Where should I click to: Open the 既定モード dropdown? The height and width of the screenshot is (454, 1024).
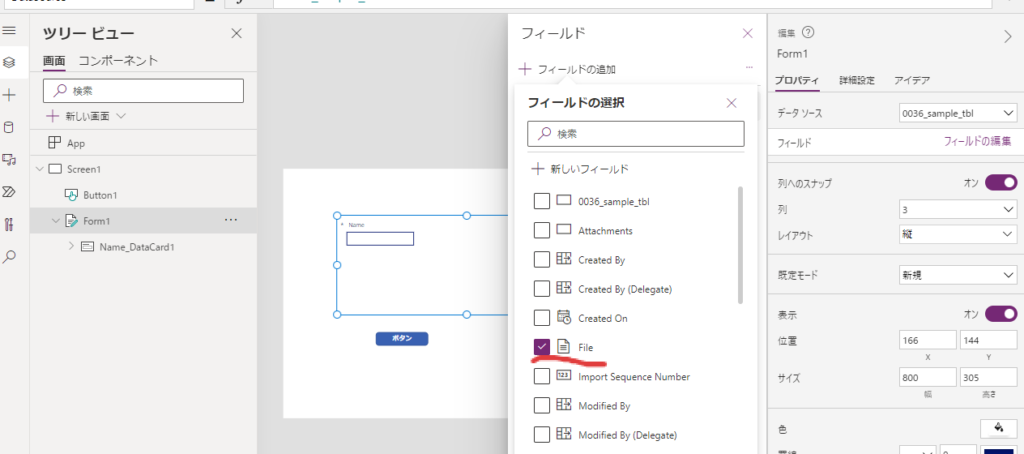point(958,274)
